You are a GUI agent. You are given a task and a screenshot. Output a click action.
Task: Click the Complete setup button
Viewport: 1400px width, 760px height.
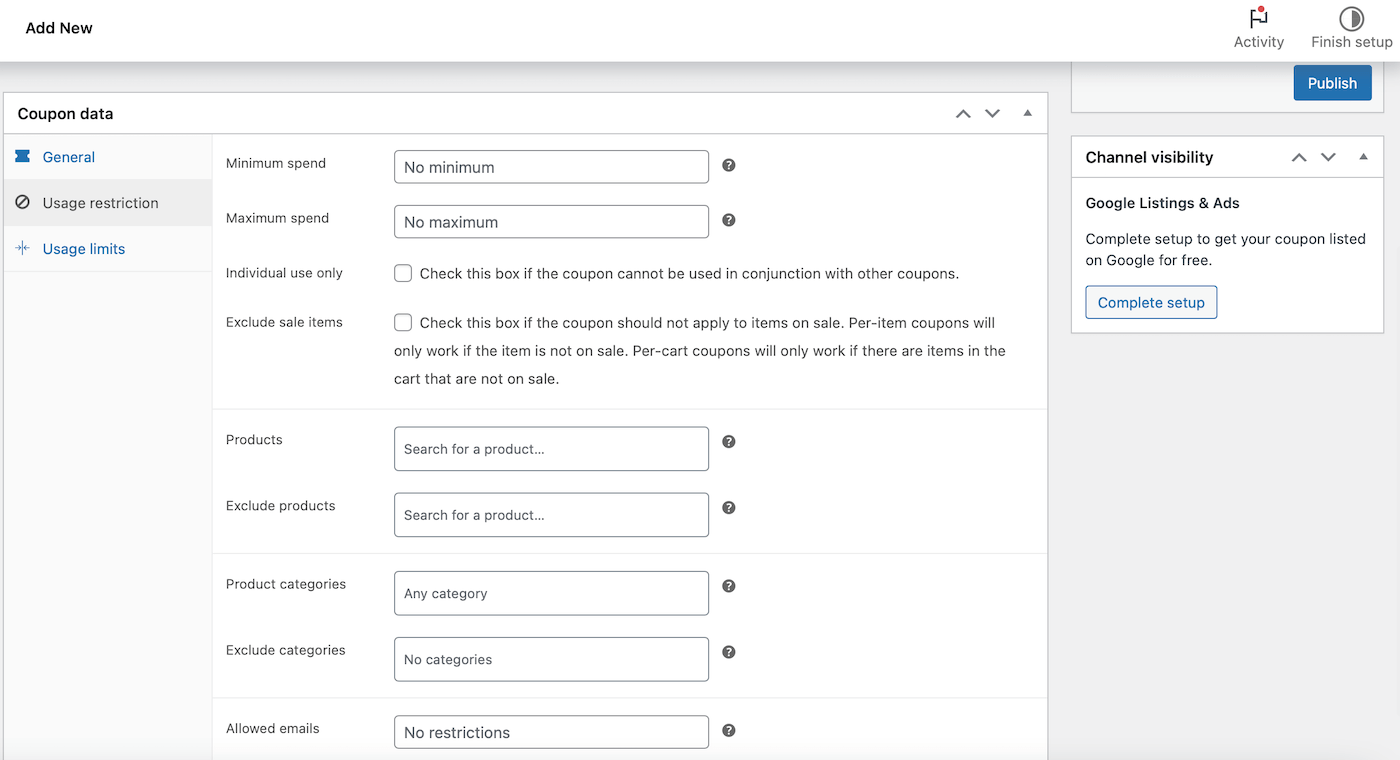tap(1151, 302)
